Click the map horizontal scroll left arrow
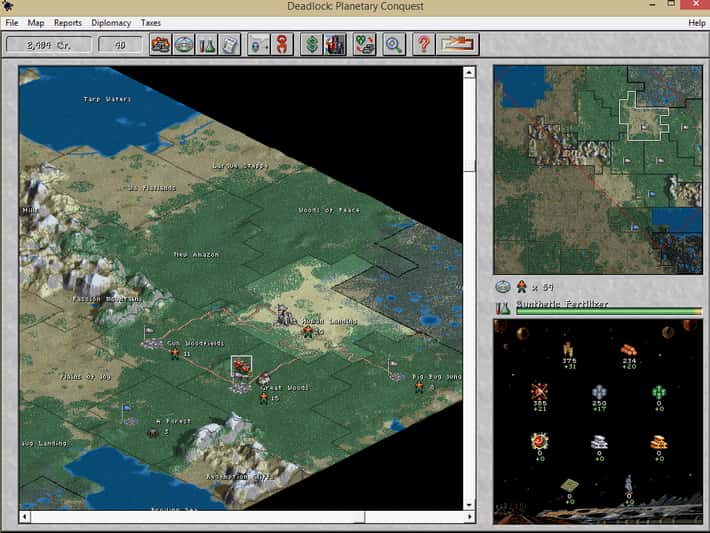This screenshot has width=710, height=533. pos(25,516)
